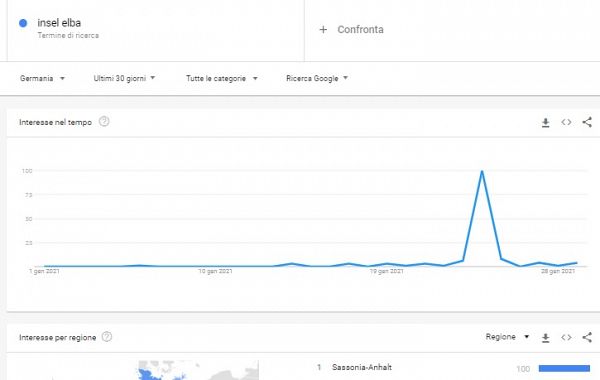The image size is (600, 380).
Task: Change the Ricerca Google search type
Action: 317,78
